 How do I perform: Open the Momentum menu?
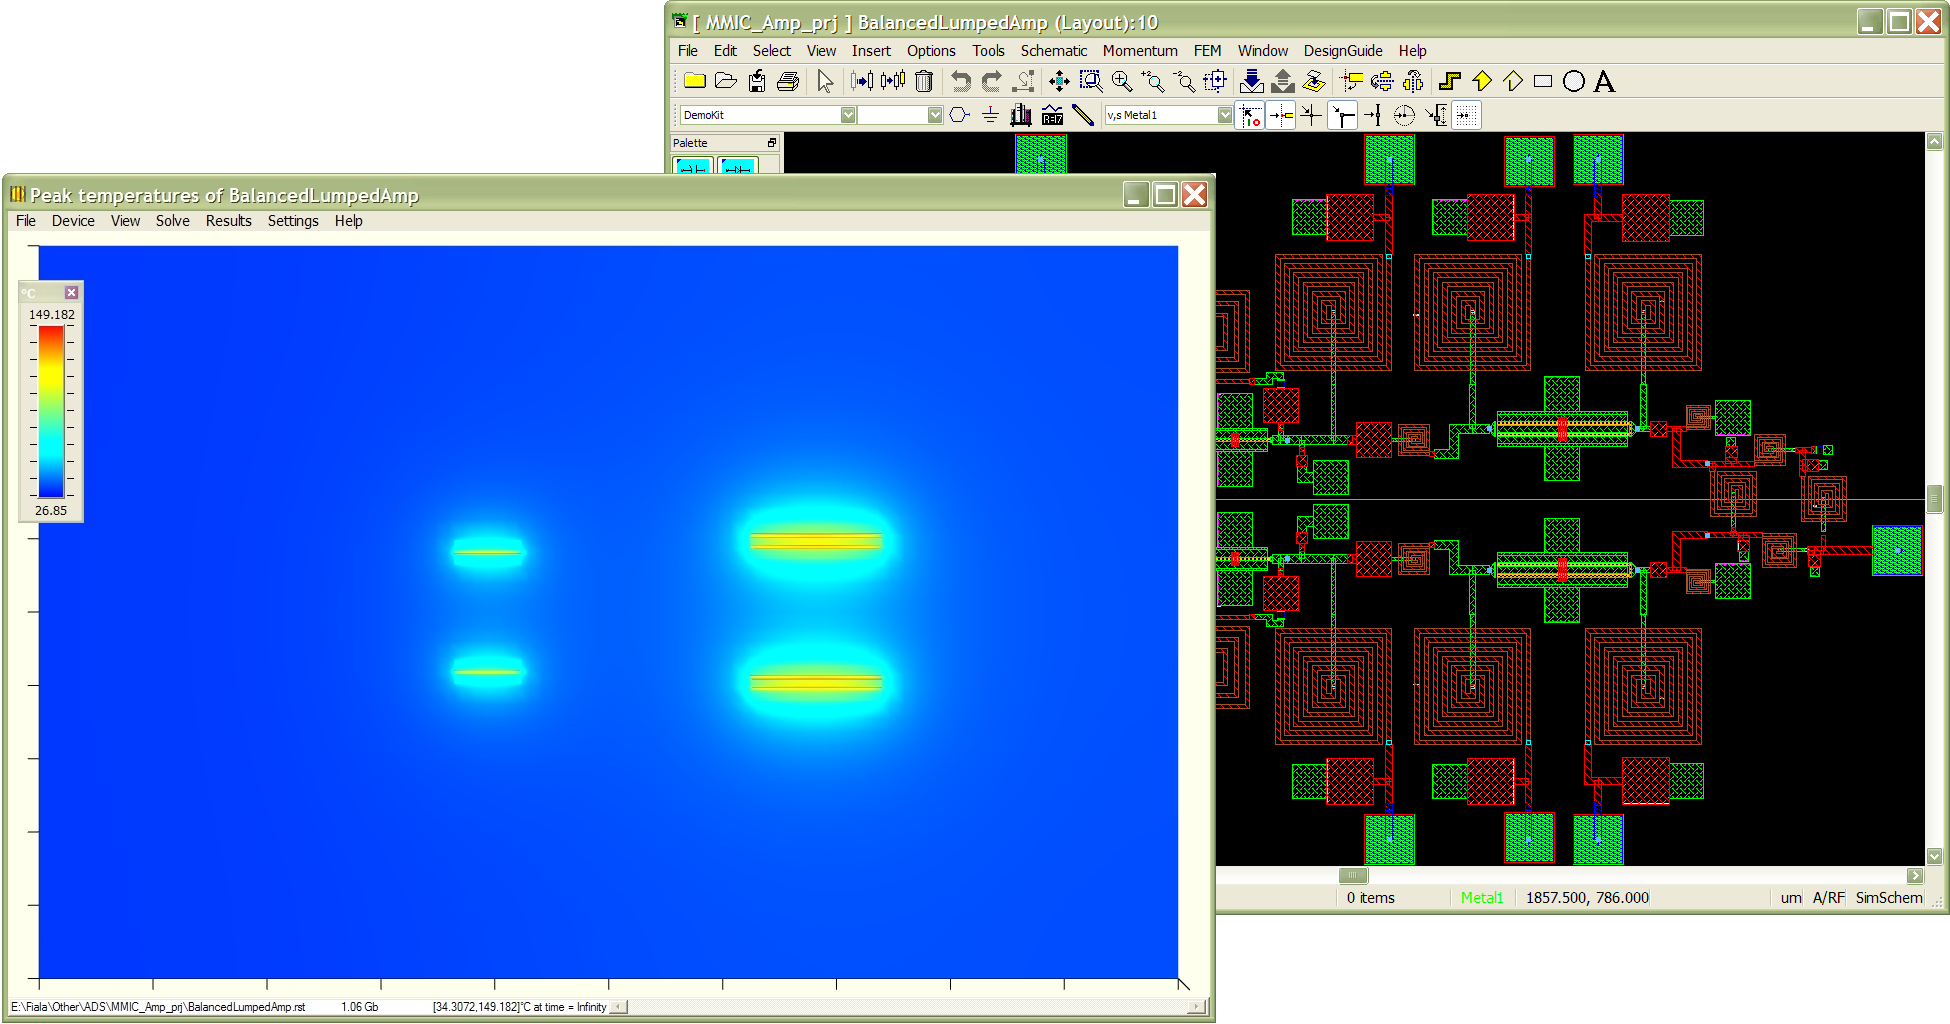(1139, 51)
